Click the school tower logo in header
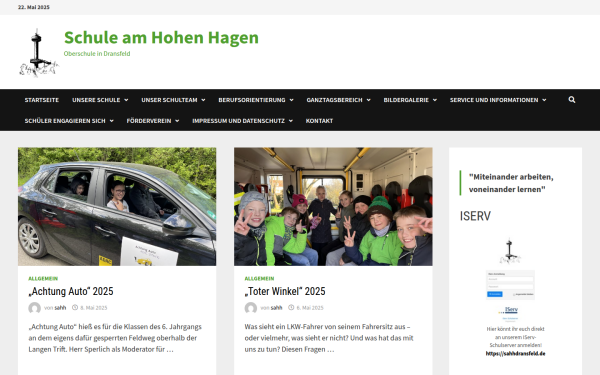Image resolution: width=600 pixels, height=375 pixels. click(x=38, y=53)
